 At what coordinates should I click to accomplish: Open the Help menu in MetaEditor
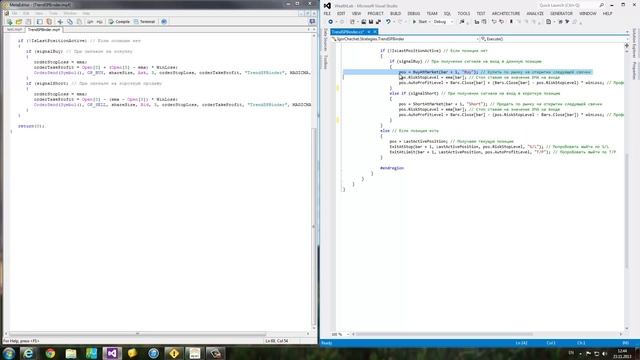pos(86,13)
